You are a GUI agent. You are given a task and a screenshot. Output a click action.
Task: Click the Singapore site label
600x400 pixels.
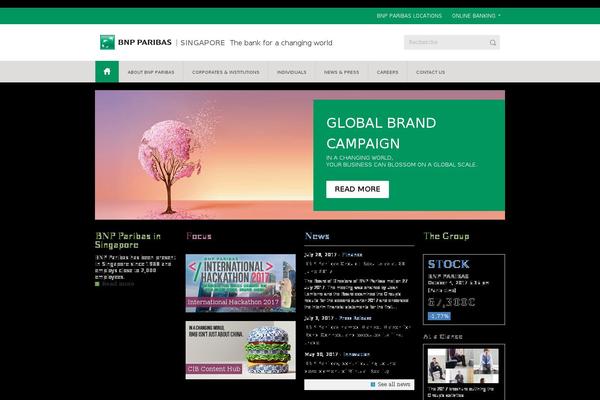[x=202, y=43]
